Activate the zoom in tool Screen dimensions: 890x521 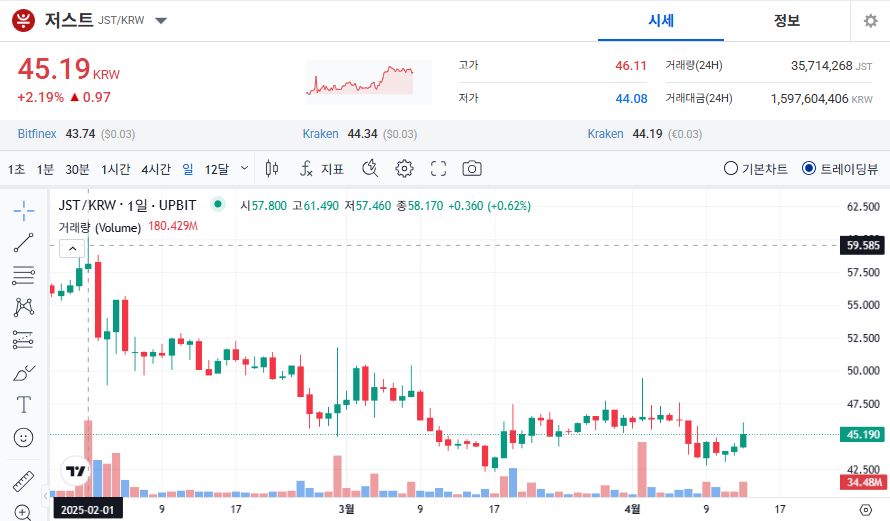click(23, 512)
